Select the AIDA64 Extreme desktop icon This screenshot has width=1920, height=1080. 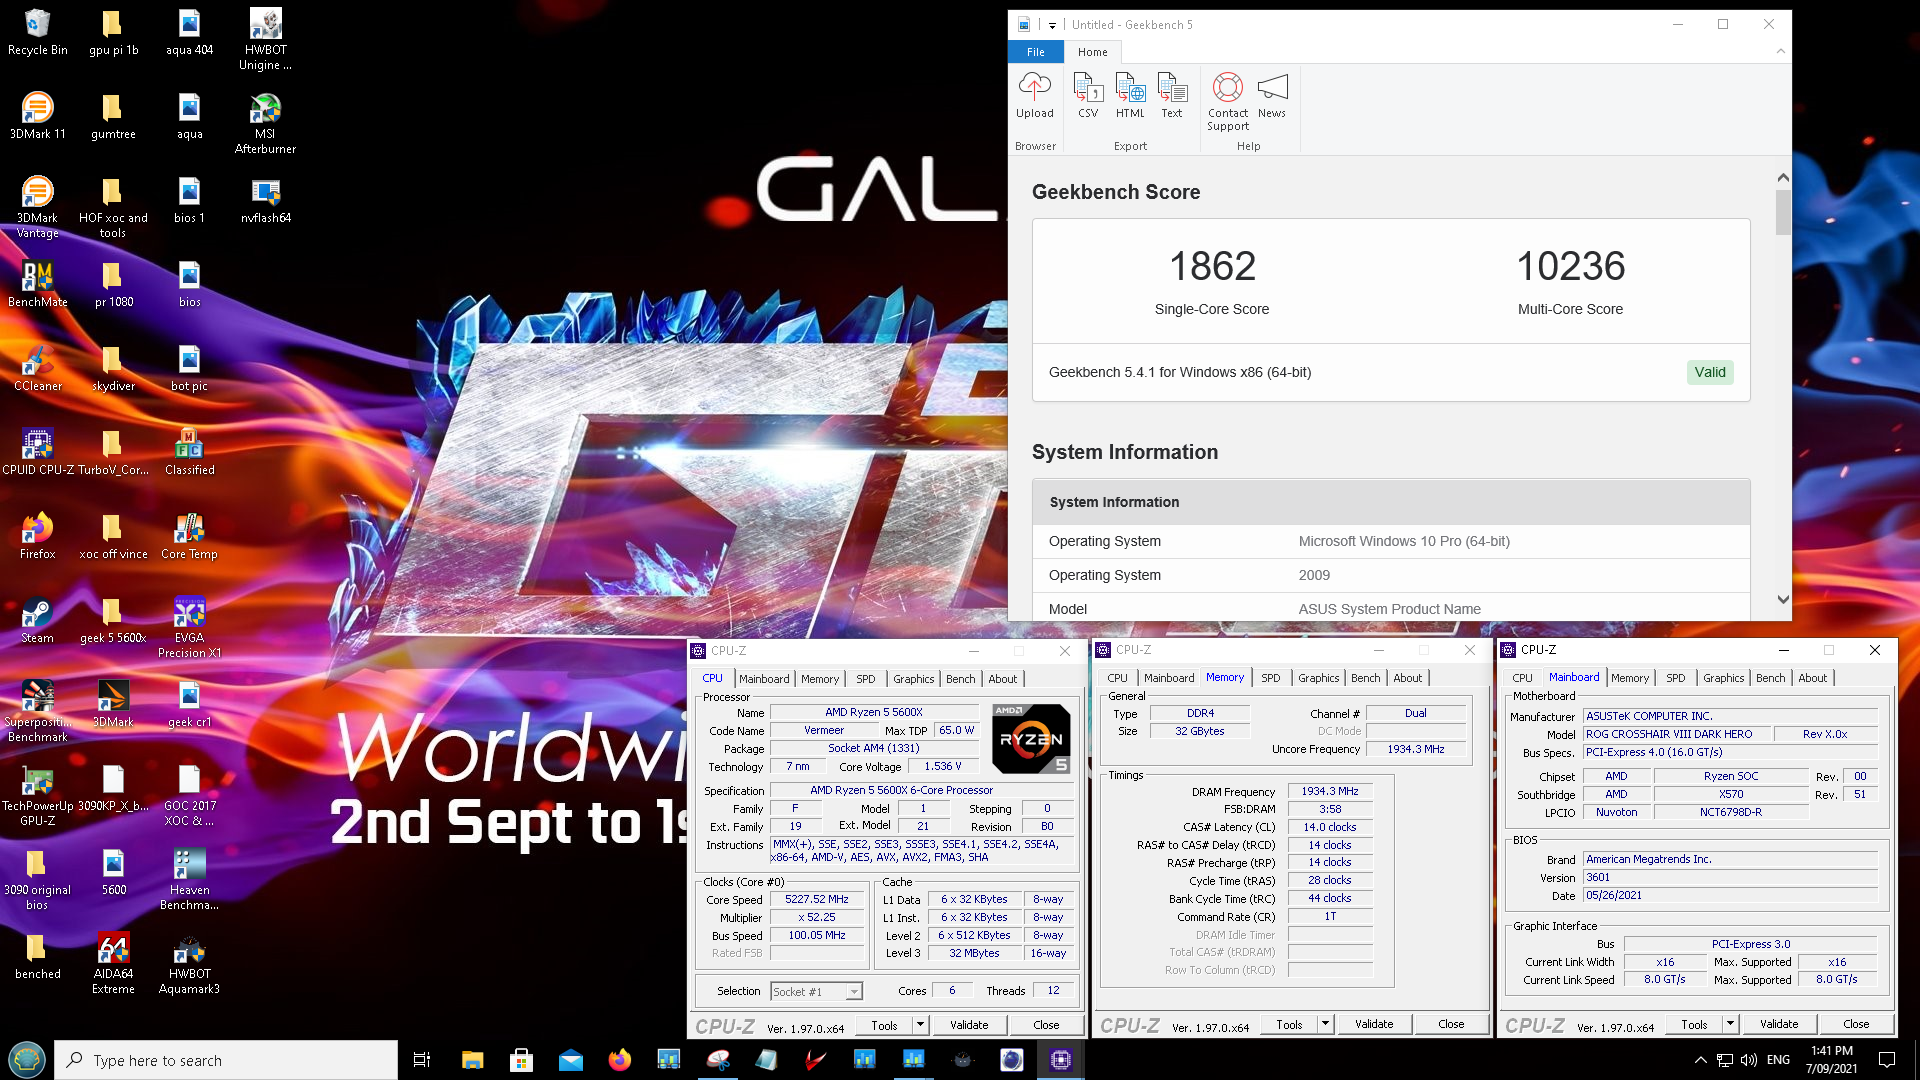(113, 963)
